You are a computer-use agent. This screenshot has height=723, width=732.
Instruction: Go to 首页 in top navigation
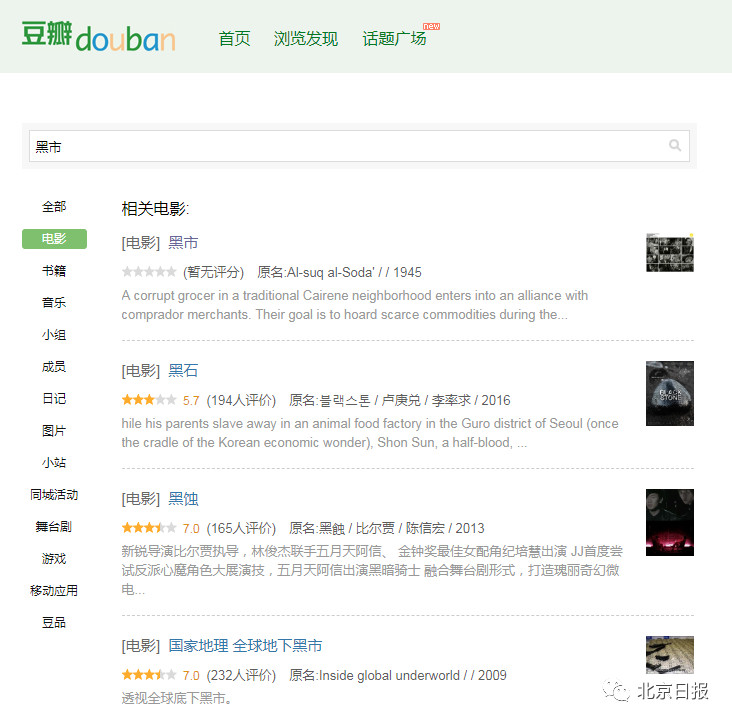pos(234,38)
